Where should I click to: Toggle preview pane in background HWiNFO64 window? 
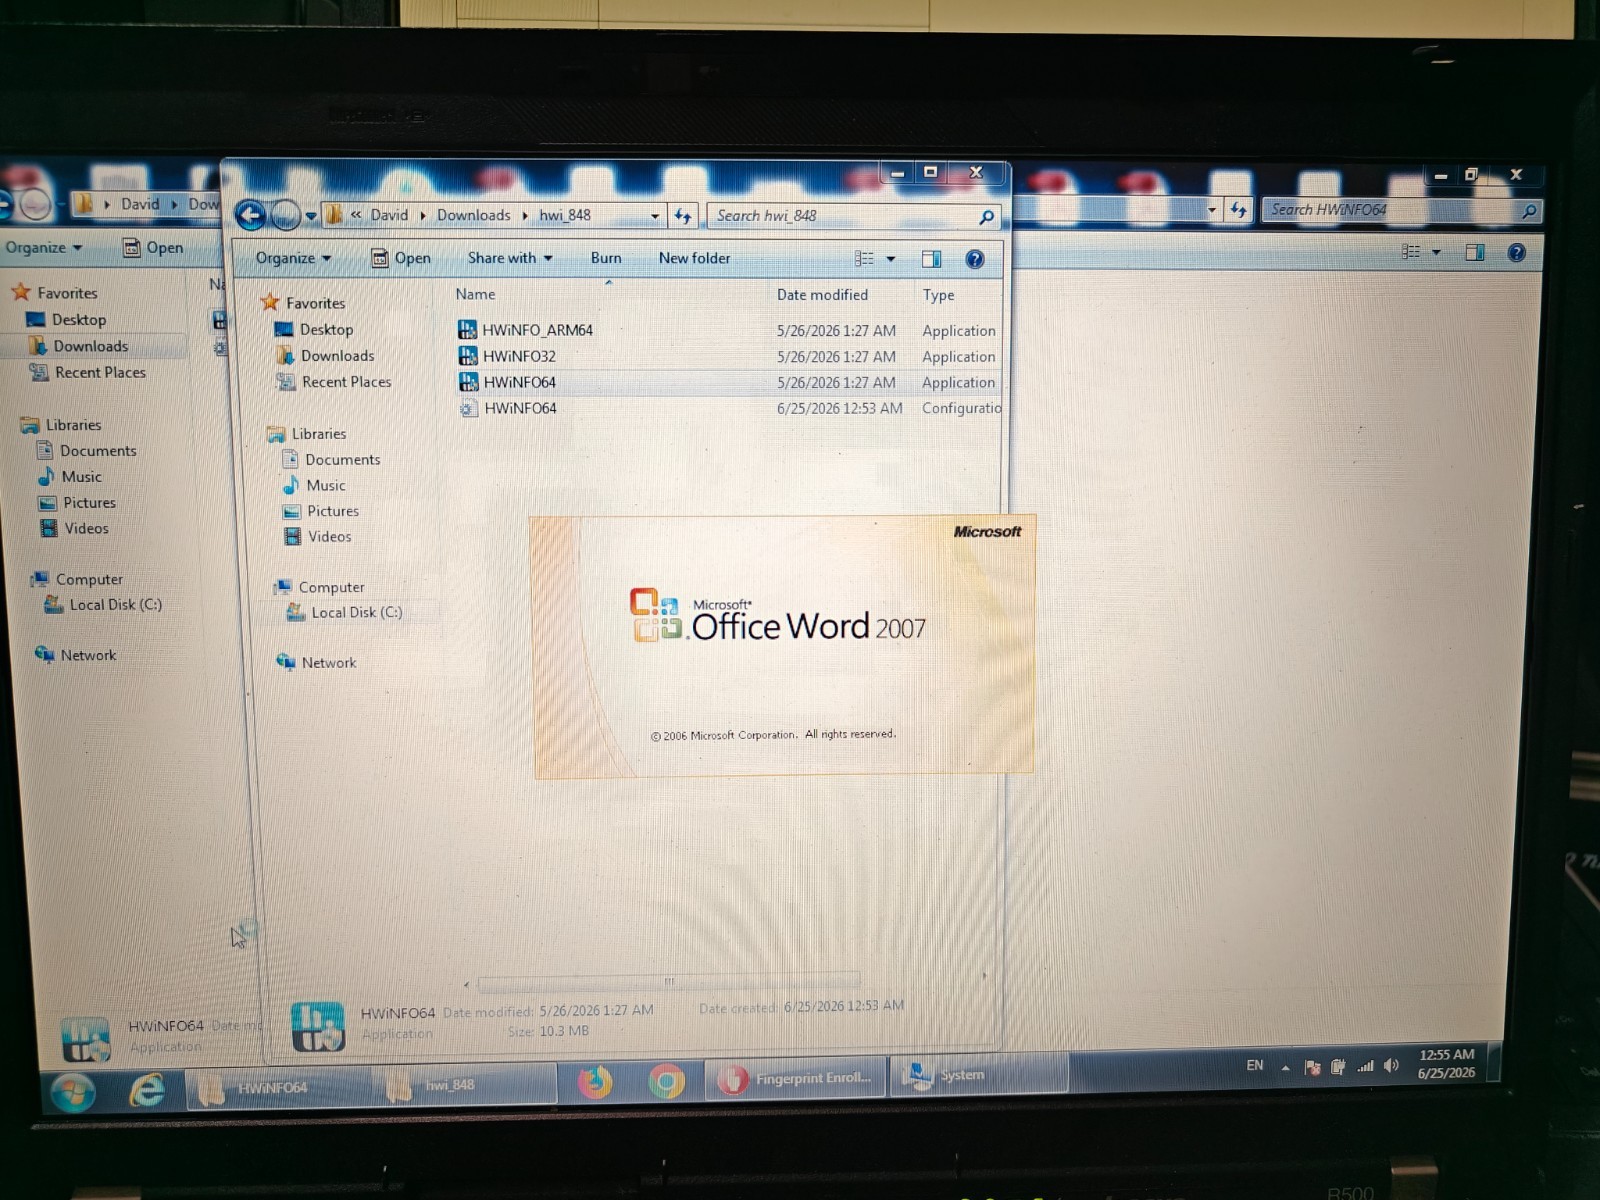click(1475, 252)
